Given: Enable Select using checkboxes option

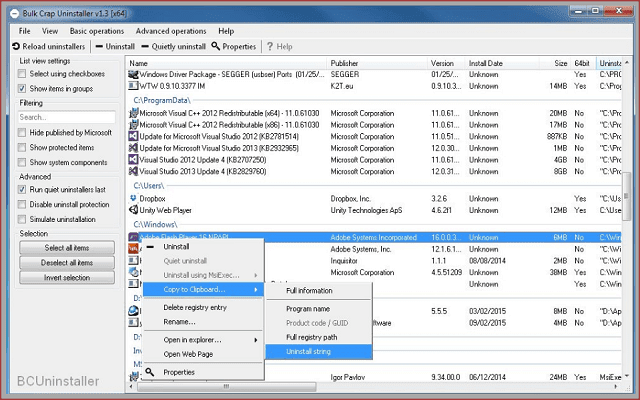Looking at the screenshot, I should (x=24, y=74).
